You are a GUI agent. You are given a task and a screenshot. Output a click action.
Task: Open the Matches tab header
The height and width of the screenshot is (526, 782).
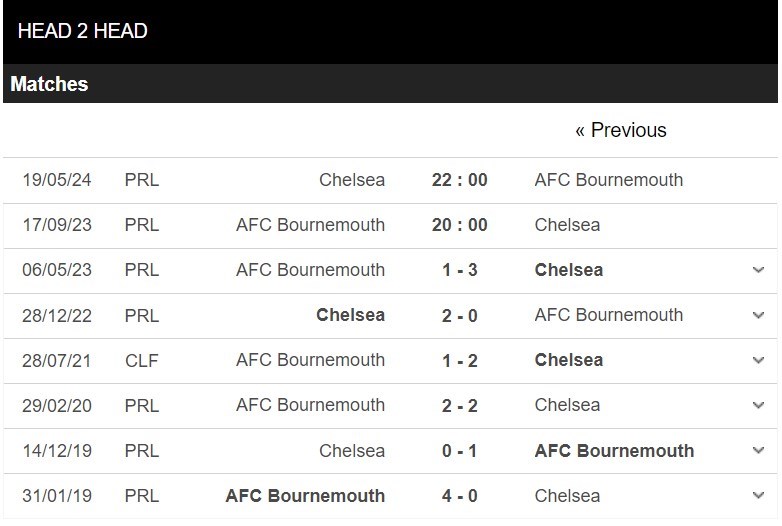pos(49,84)
